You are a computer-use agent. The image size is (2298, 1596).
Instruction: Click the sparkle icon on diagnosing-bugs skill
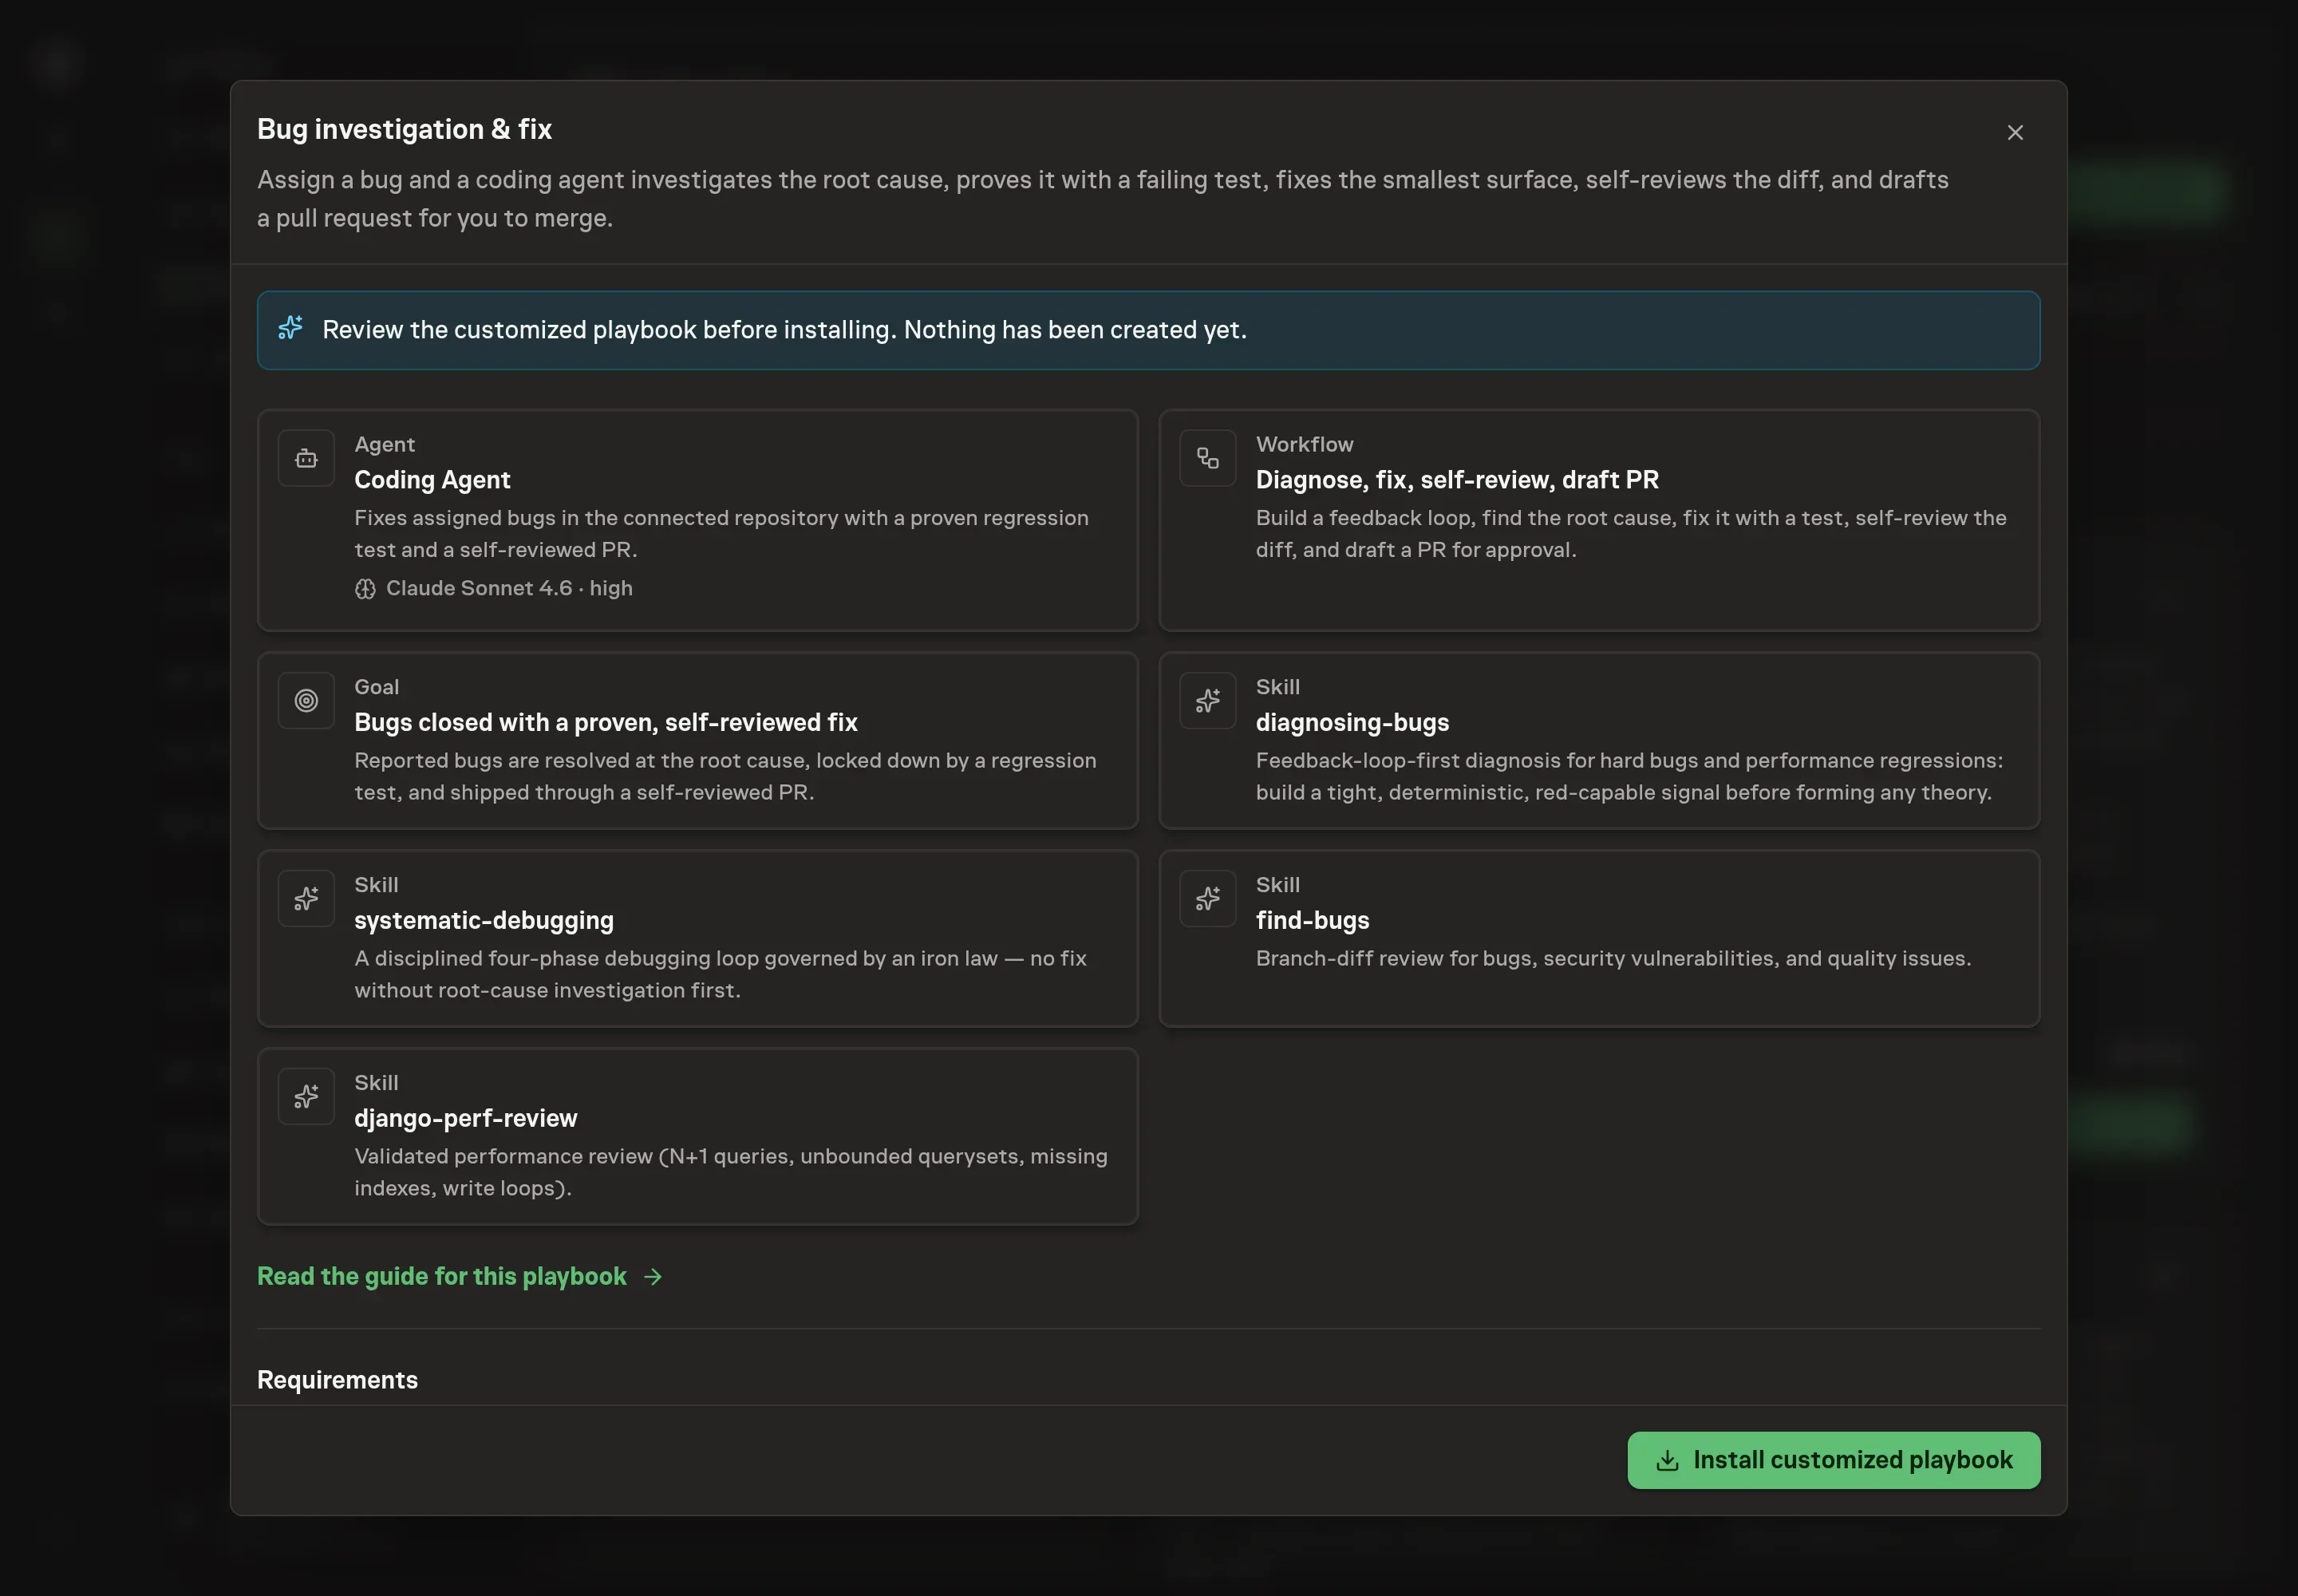(1207, 701)
